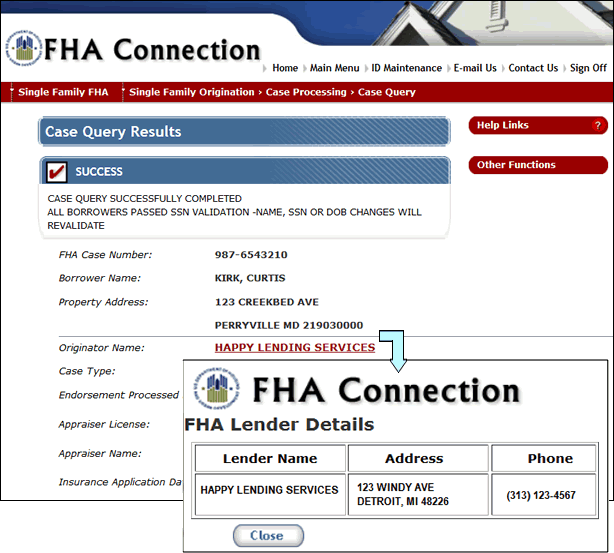Image resolution: width=614 pixels, height=553 pixels.
Task: Click the Appraiser Name label
Action: click(100, 454)
